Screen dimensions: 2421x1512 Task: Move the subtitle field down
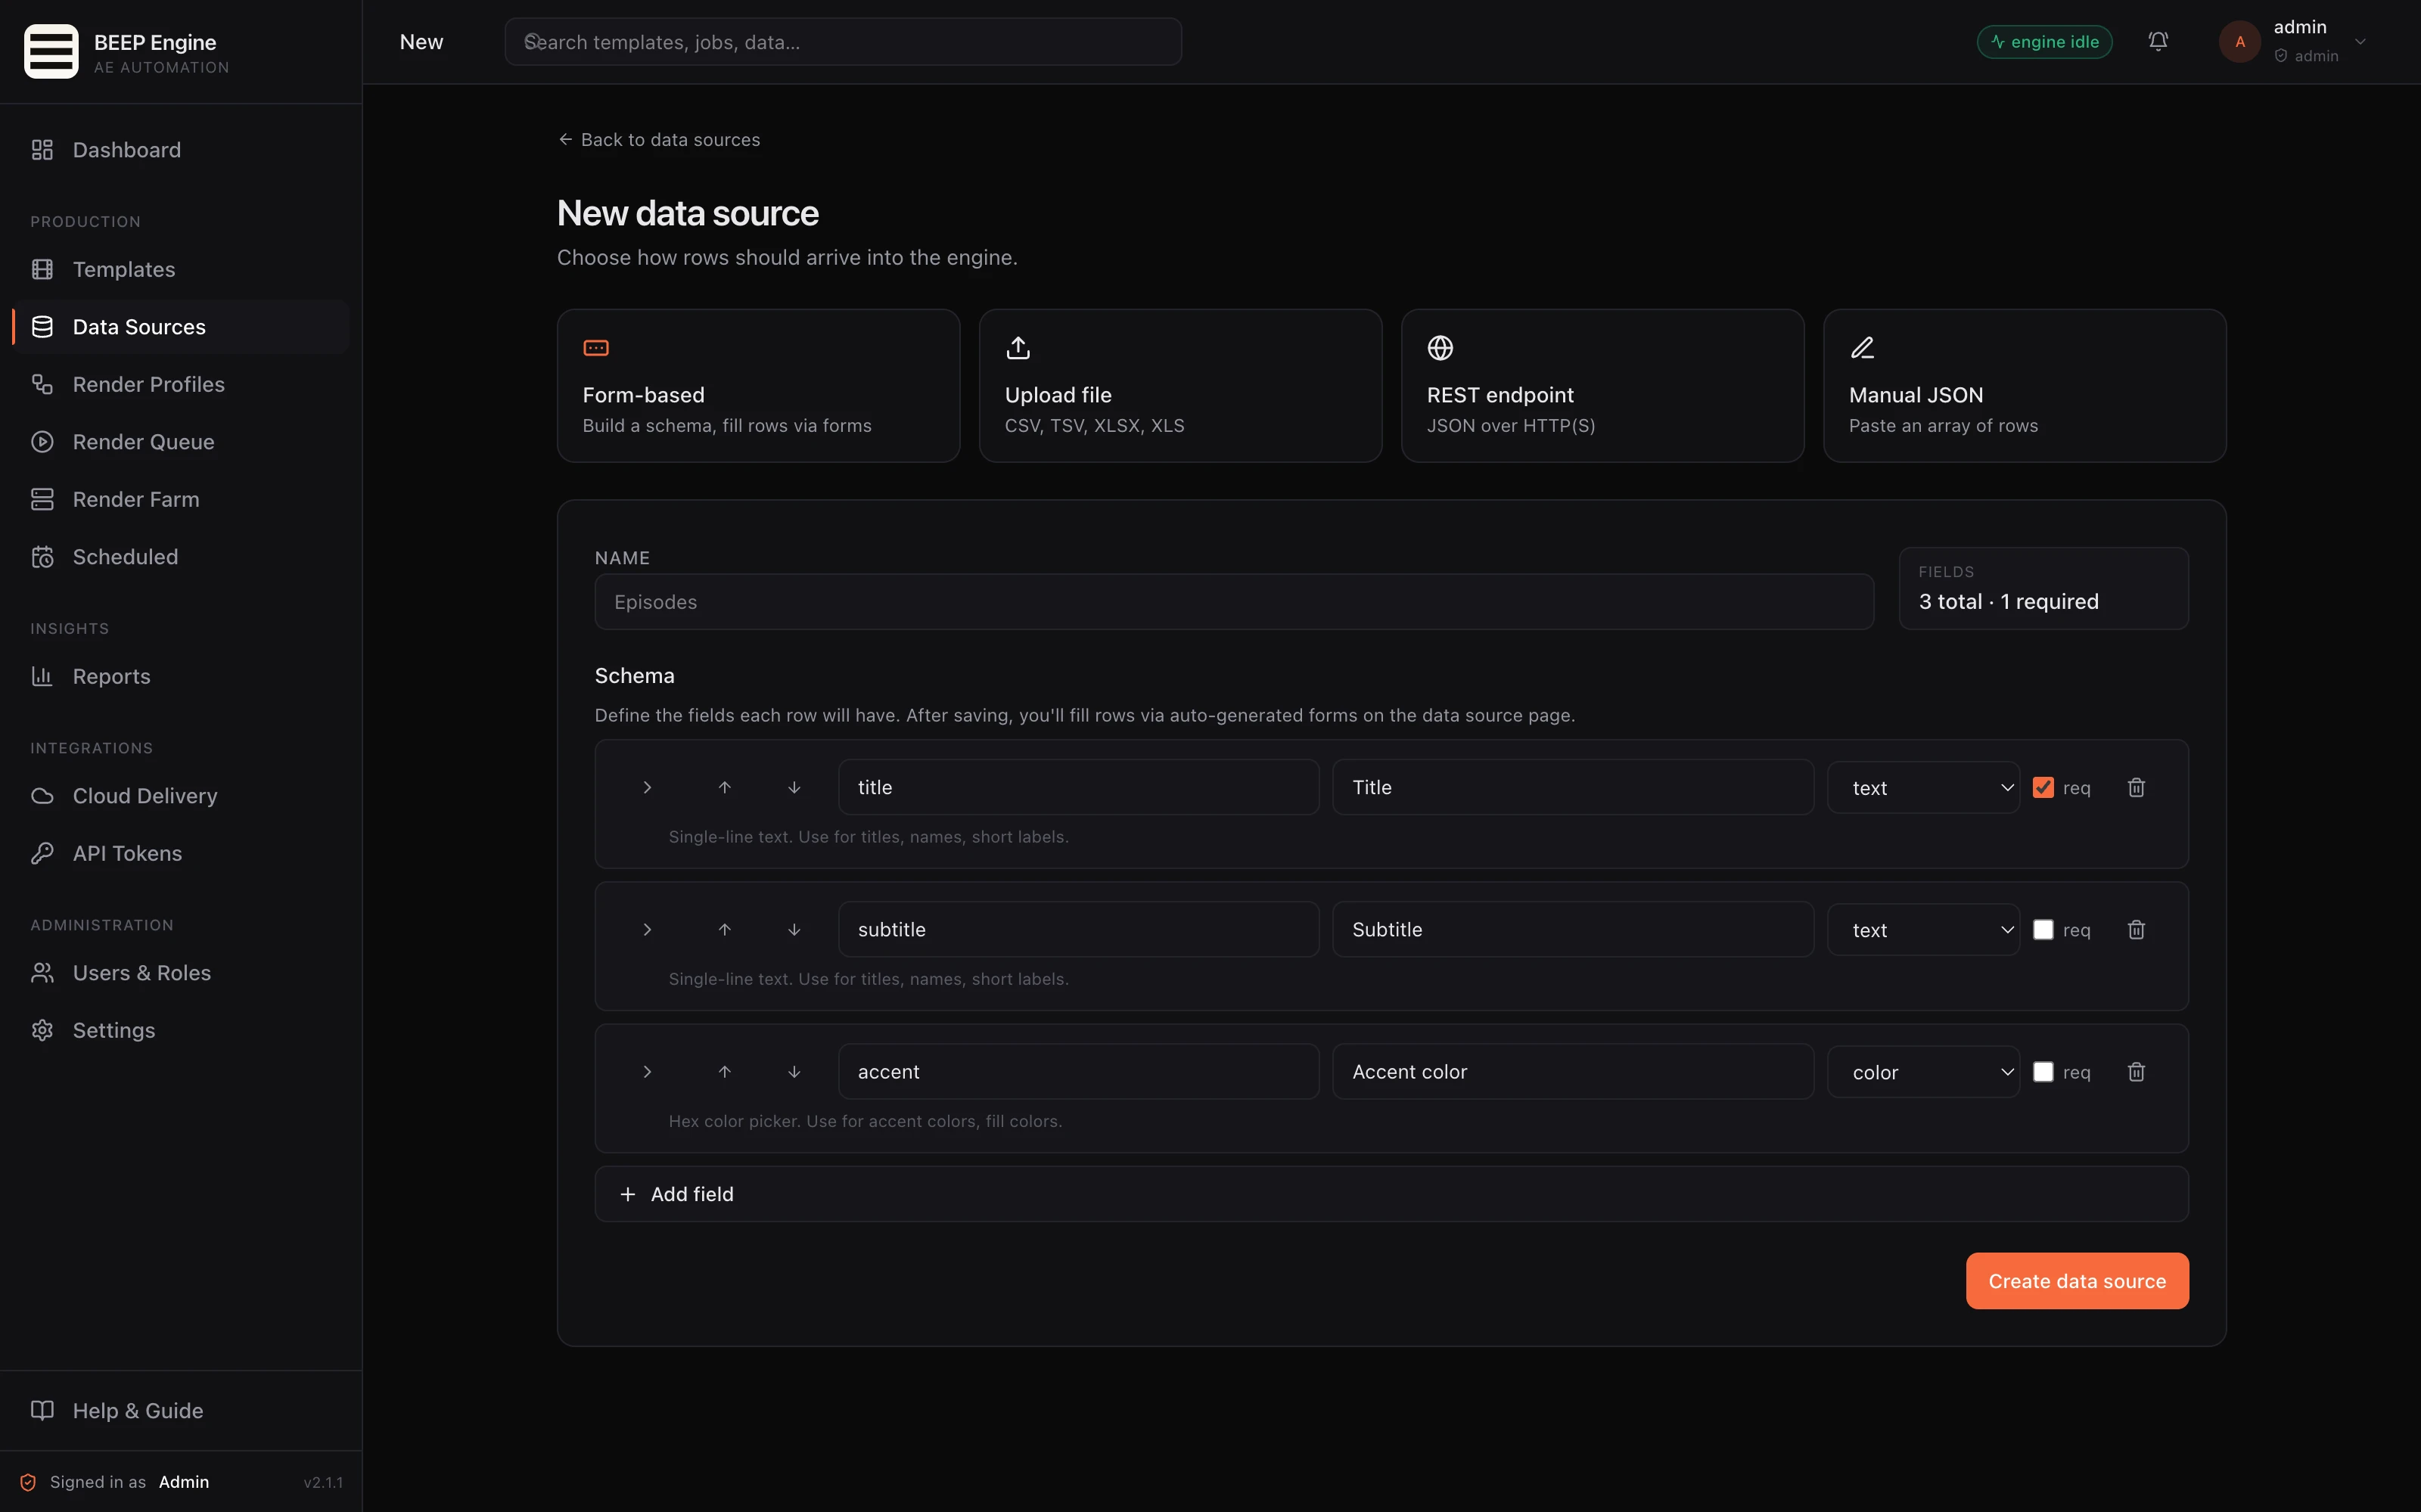tap(794, 930)
